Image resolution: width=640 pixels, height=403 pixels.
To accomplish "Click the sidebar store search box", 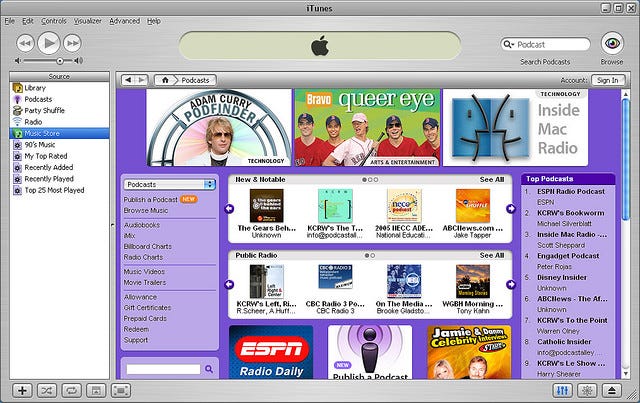I will click(163, 369).
